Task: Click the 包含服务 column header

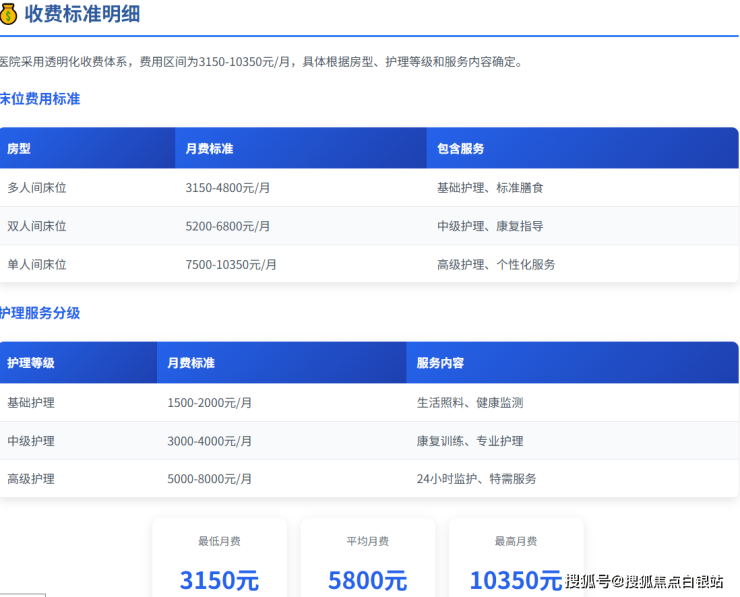Action: 460,148
